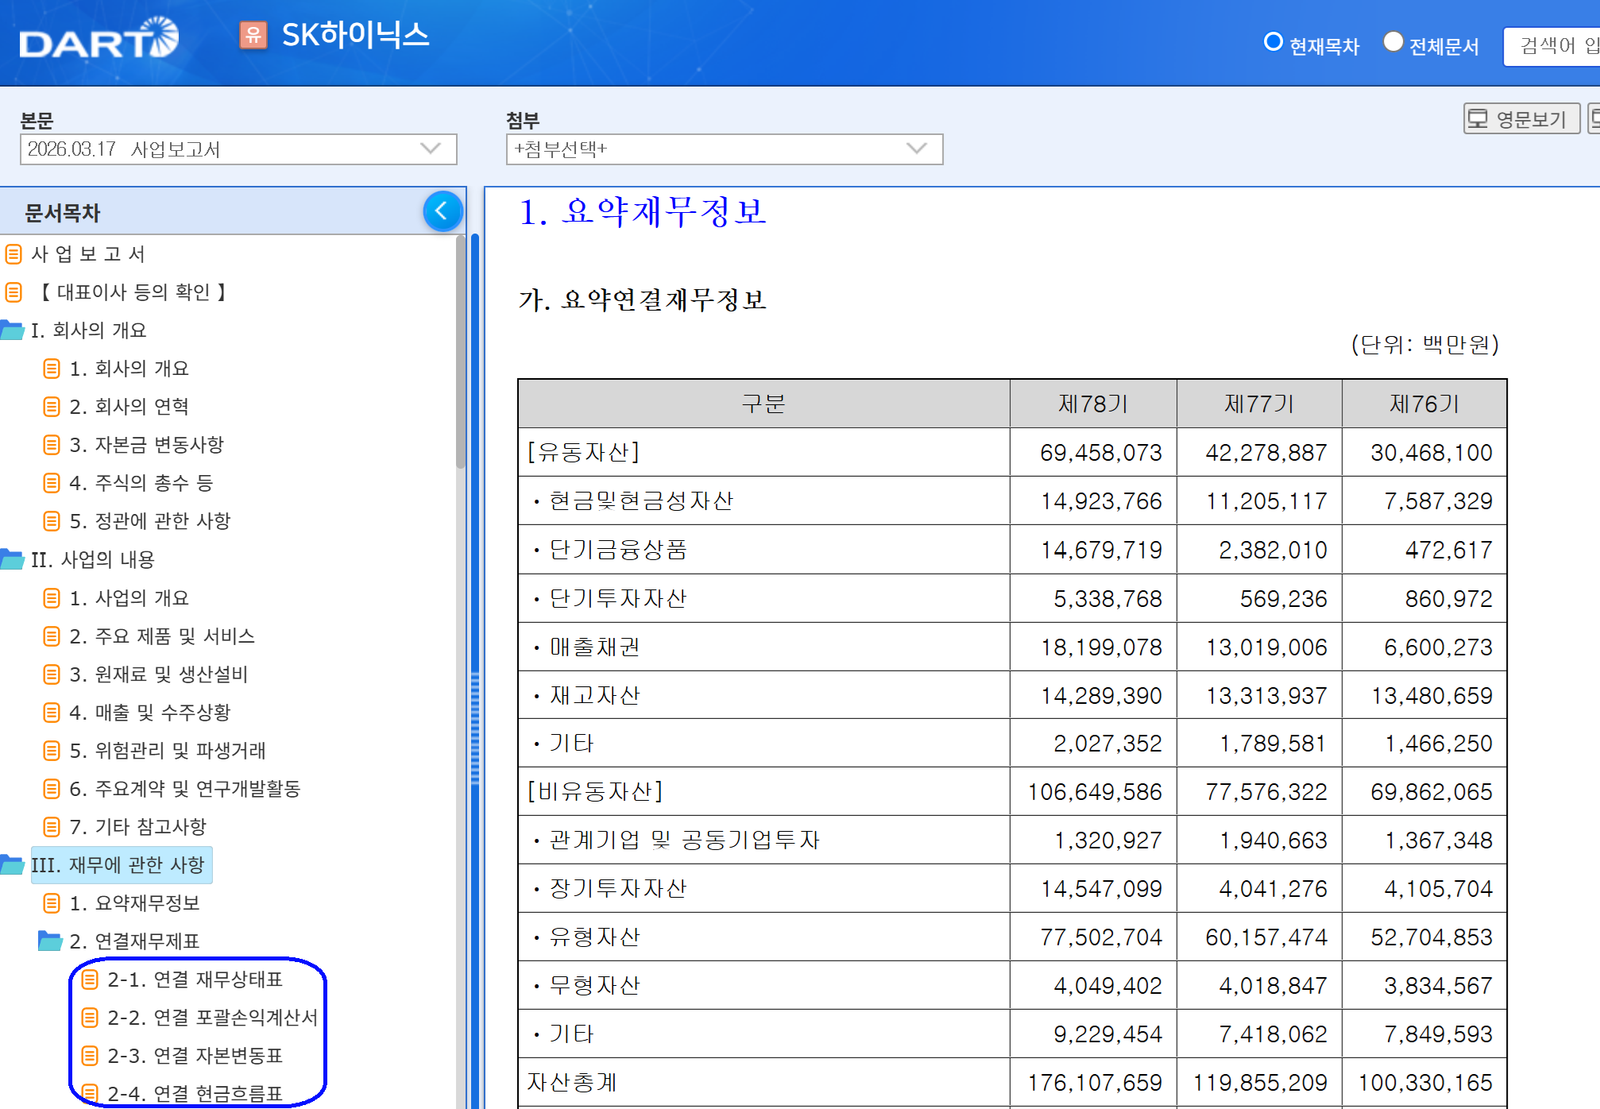
Task: Click the DART logo
Action: coord(99,39)
